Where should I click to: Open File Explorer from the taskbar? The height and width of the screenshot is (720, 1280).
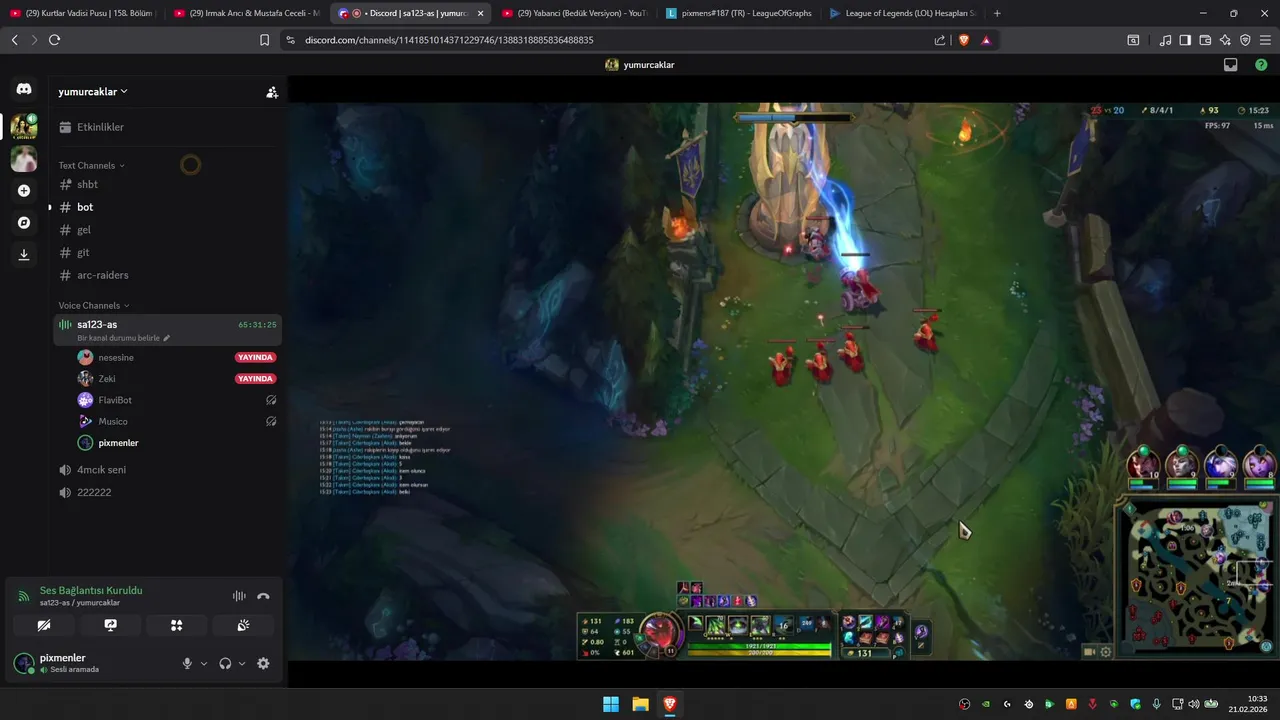point(640,704)
